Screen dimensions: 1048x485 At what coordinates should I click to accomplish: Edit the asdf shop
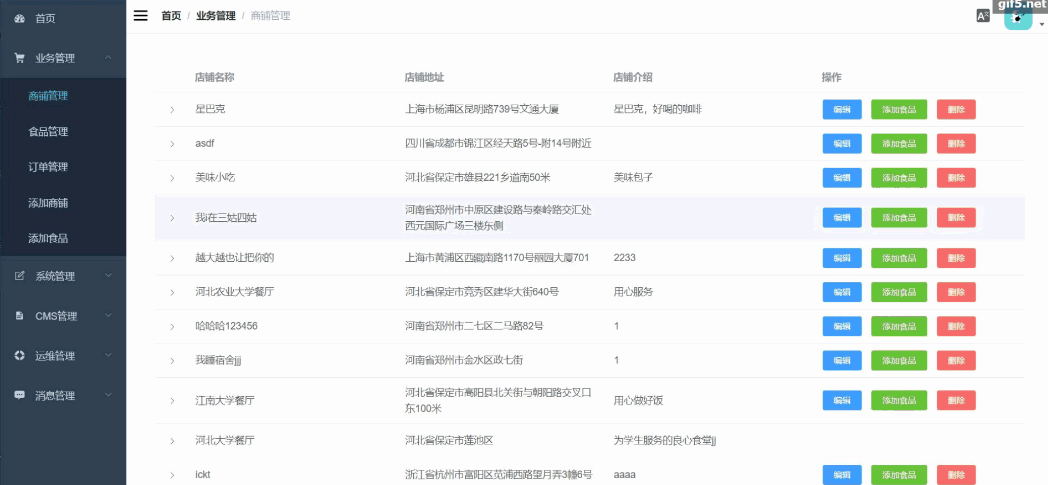tap(841, 144)
